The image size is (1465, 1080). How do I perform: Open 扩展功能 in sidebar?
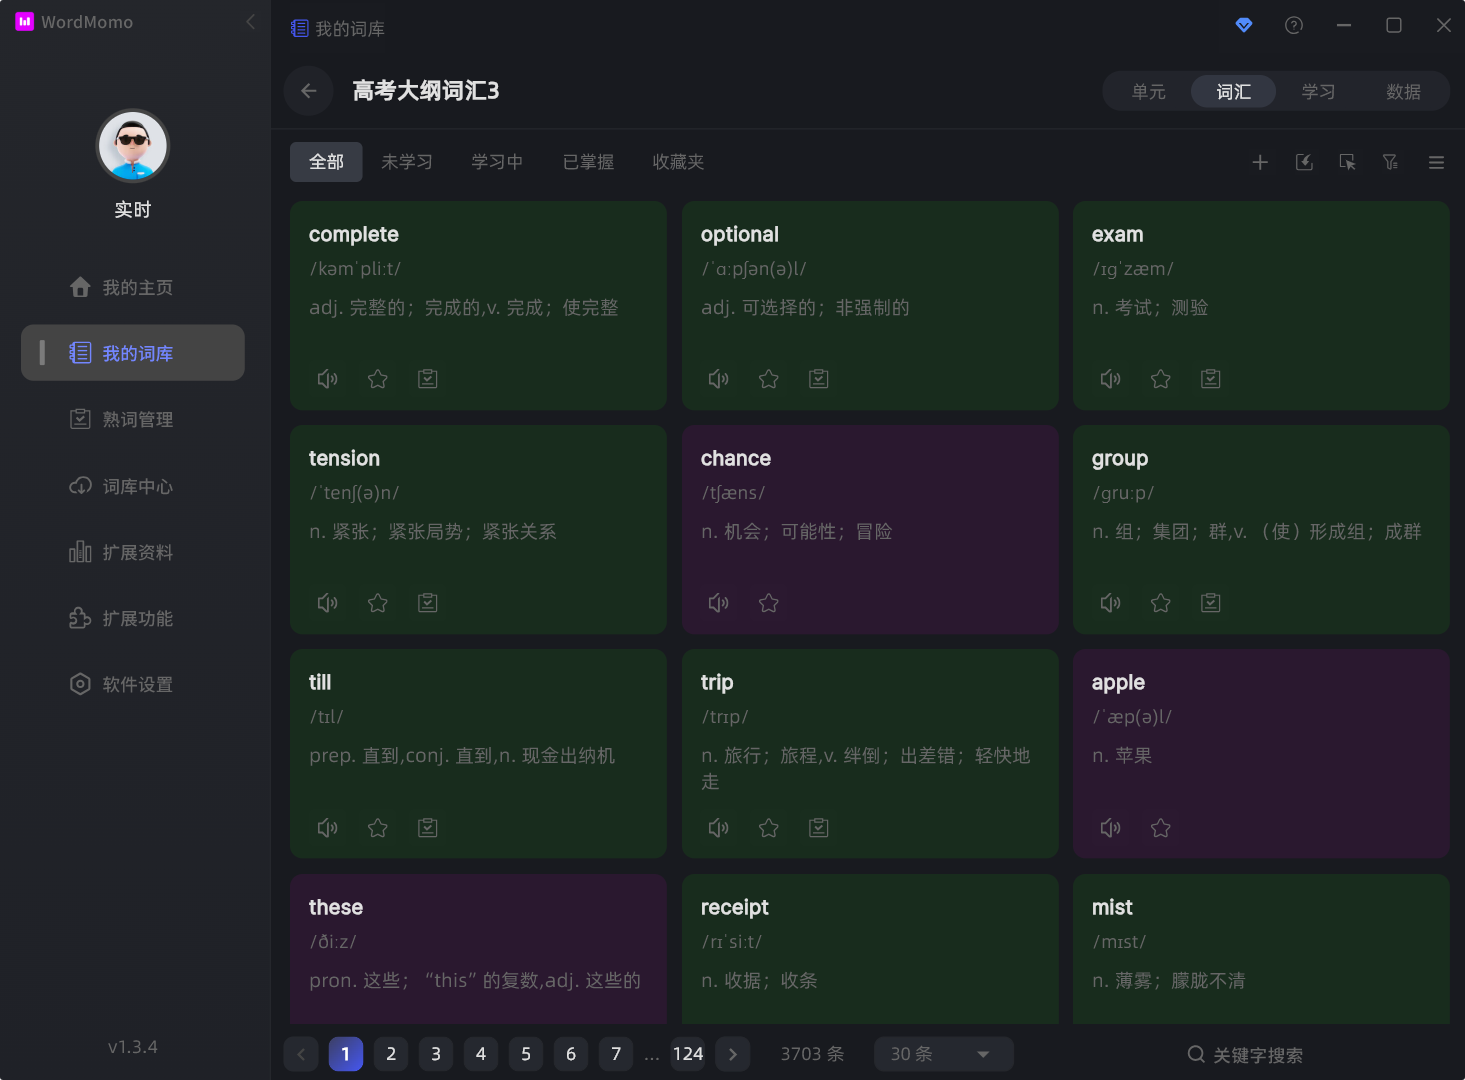coord(133,618)
